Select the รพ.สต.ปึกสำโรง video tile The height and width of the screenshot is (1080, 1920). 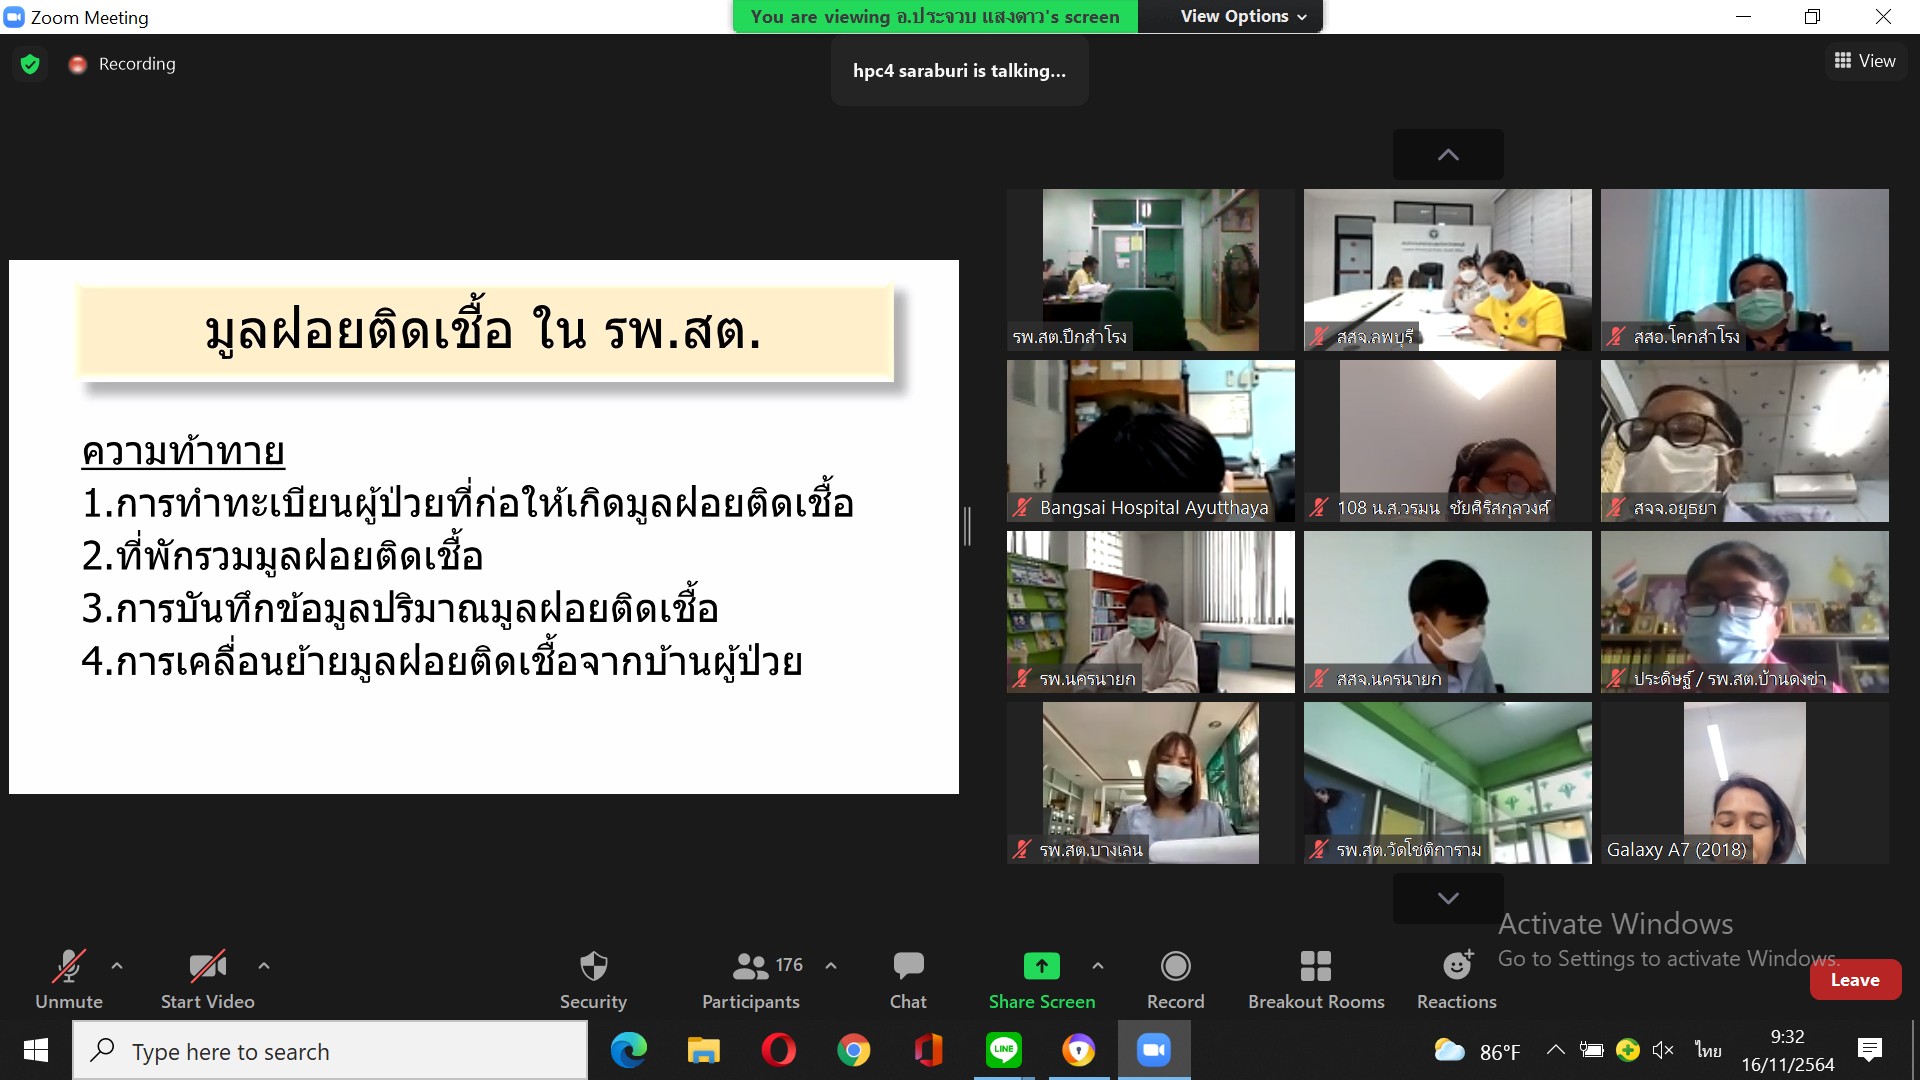pyautogui.click(x=1151, y=270)
